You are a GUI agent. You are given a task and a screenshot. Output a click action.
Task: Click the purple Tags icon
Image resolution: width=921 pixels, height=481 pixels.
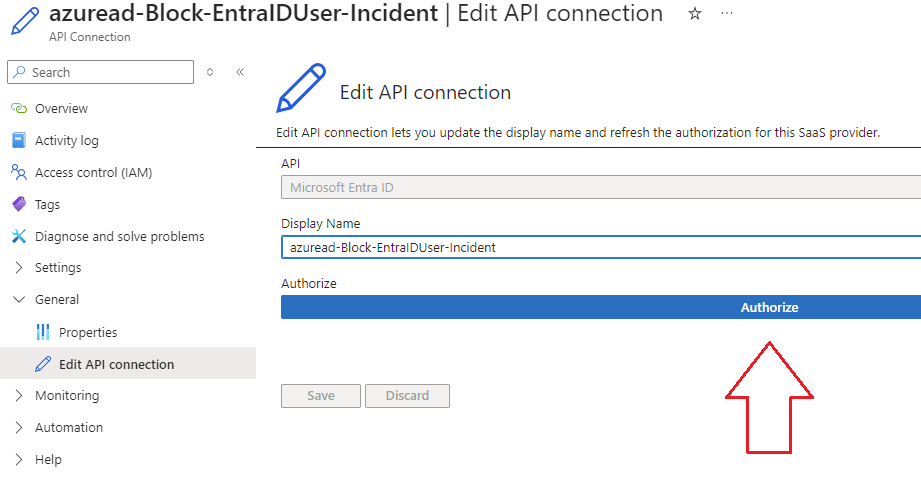point(18,204)
